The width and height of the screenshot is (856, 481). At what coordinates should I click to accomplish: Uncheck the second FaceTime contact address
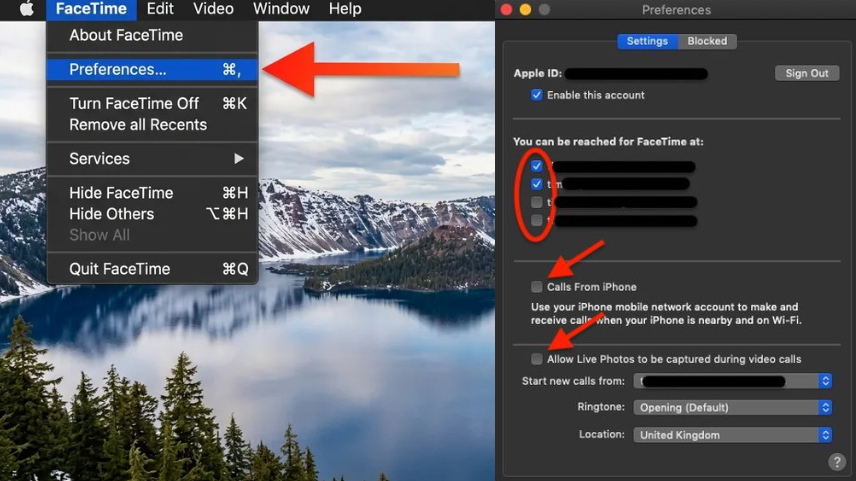pos(537,184)
